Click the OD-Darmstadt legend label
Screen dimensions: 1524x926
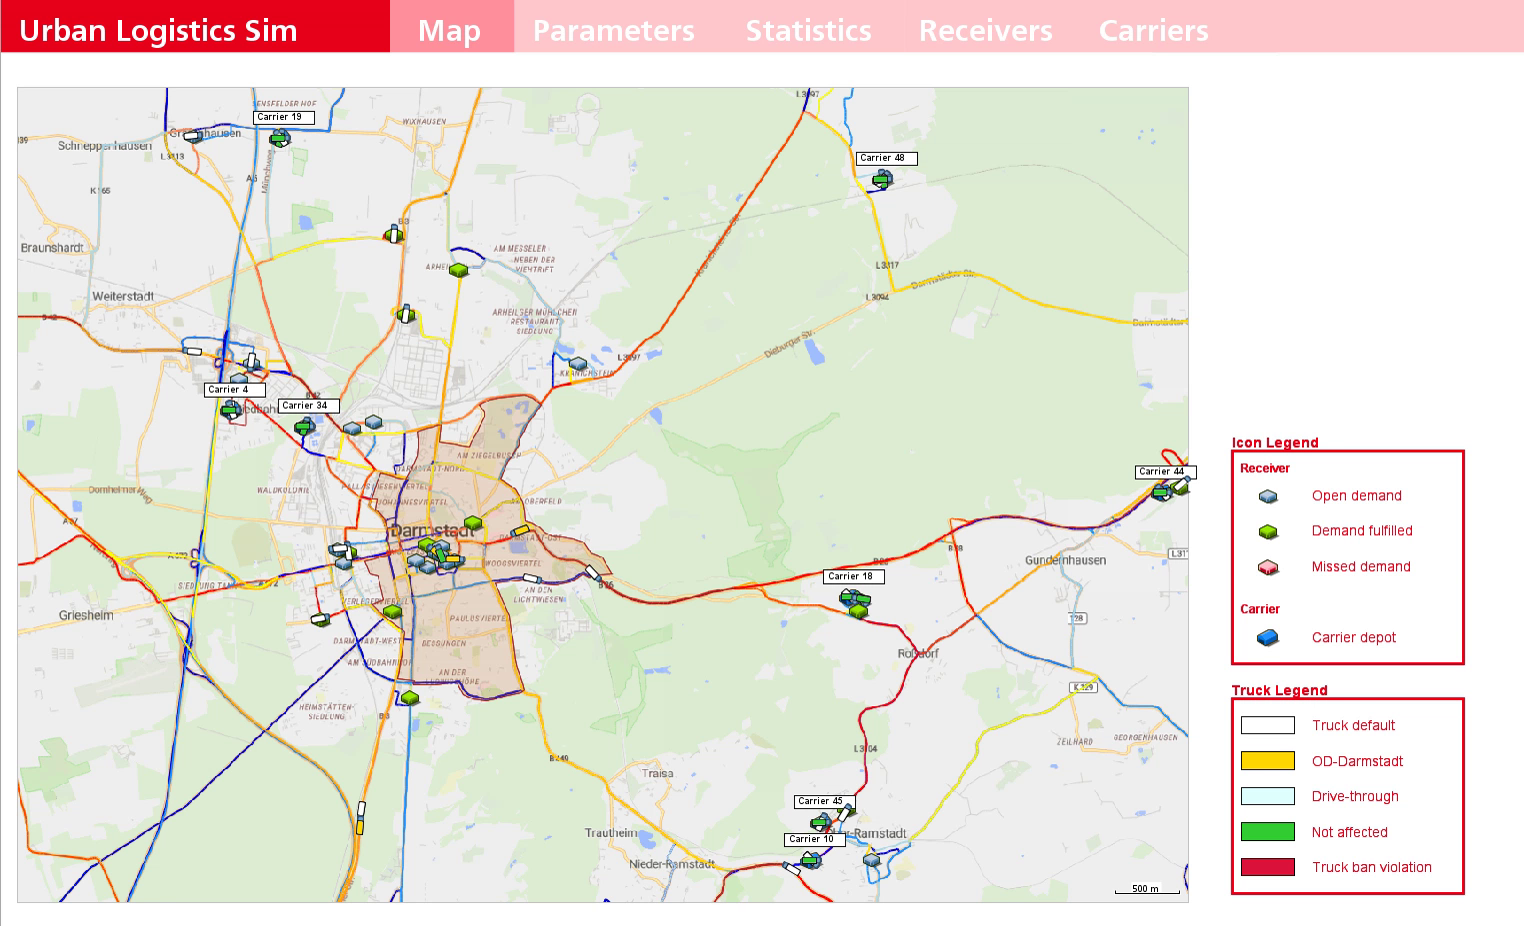click(1357, 761)
